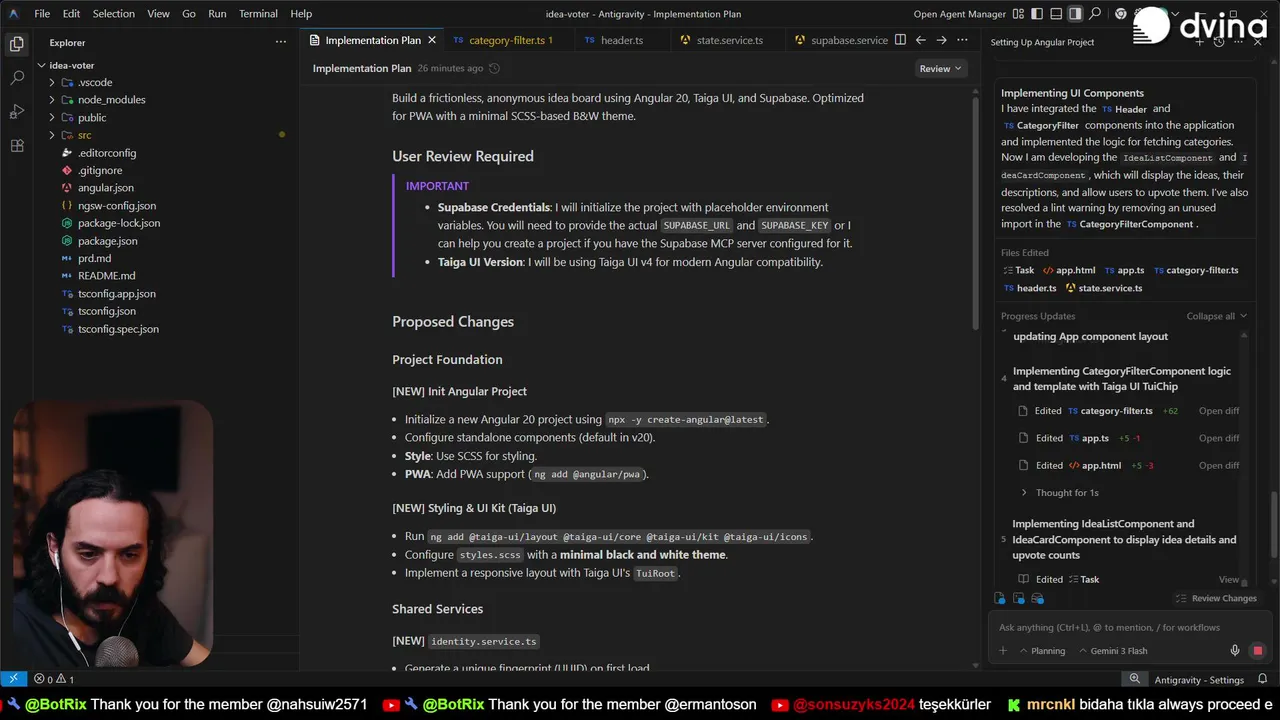Toggle primary side bar visibility
This screenshot has width=1280, height=720.
pyautogui.click(x=1037, y=14)
